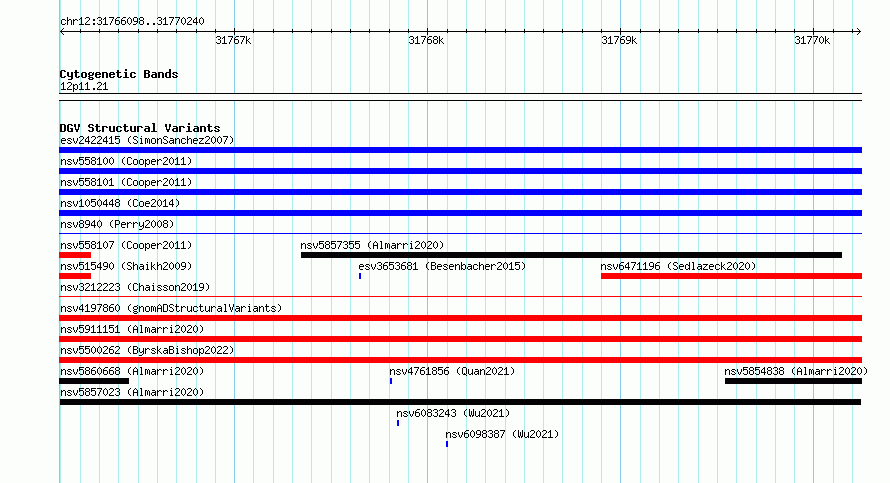Select the blue nsv558100 variant bar
Screen dimensions: 890x483
coord(461,171)
